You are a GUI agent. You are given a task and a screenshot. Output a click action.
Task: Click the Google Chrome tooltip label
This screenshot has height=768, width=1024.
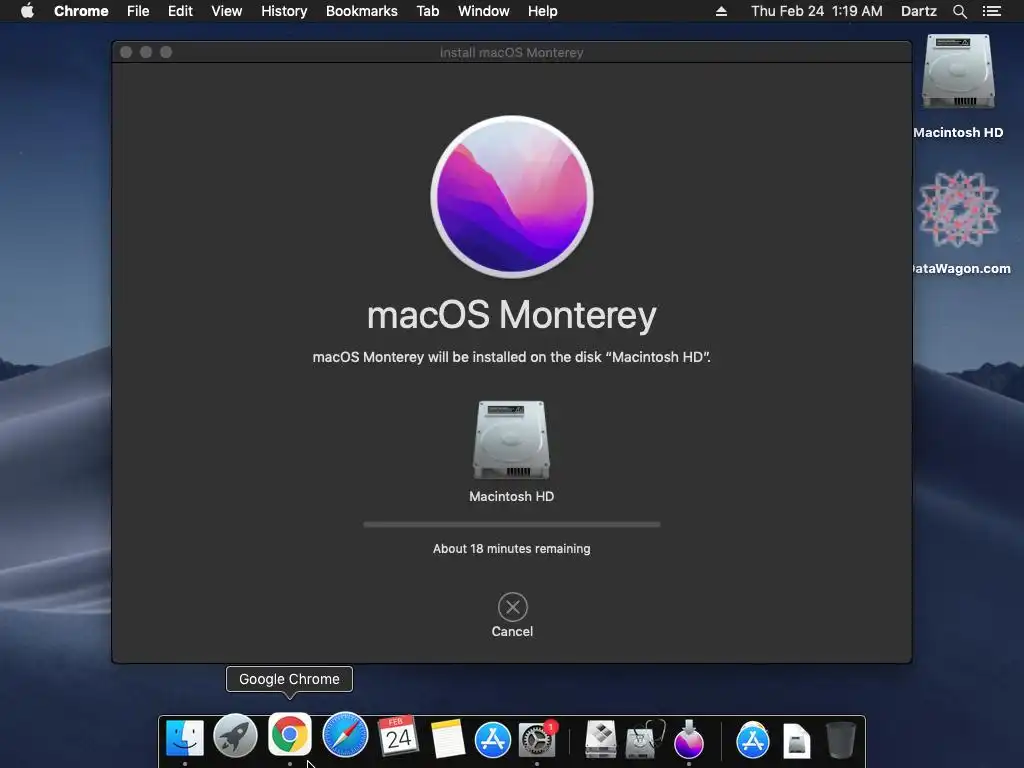pyautogui.click(x=289, y=679)
